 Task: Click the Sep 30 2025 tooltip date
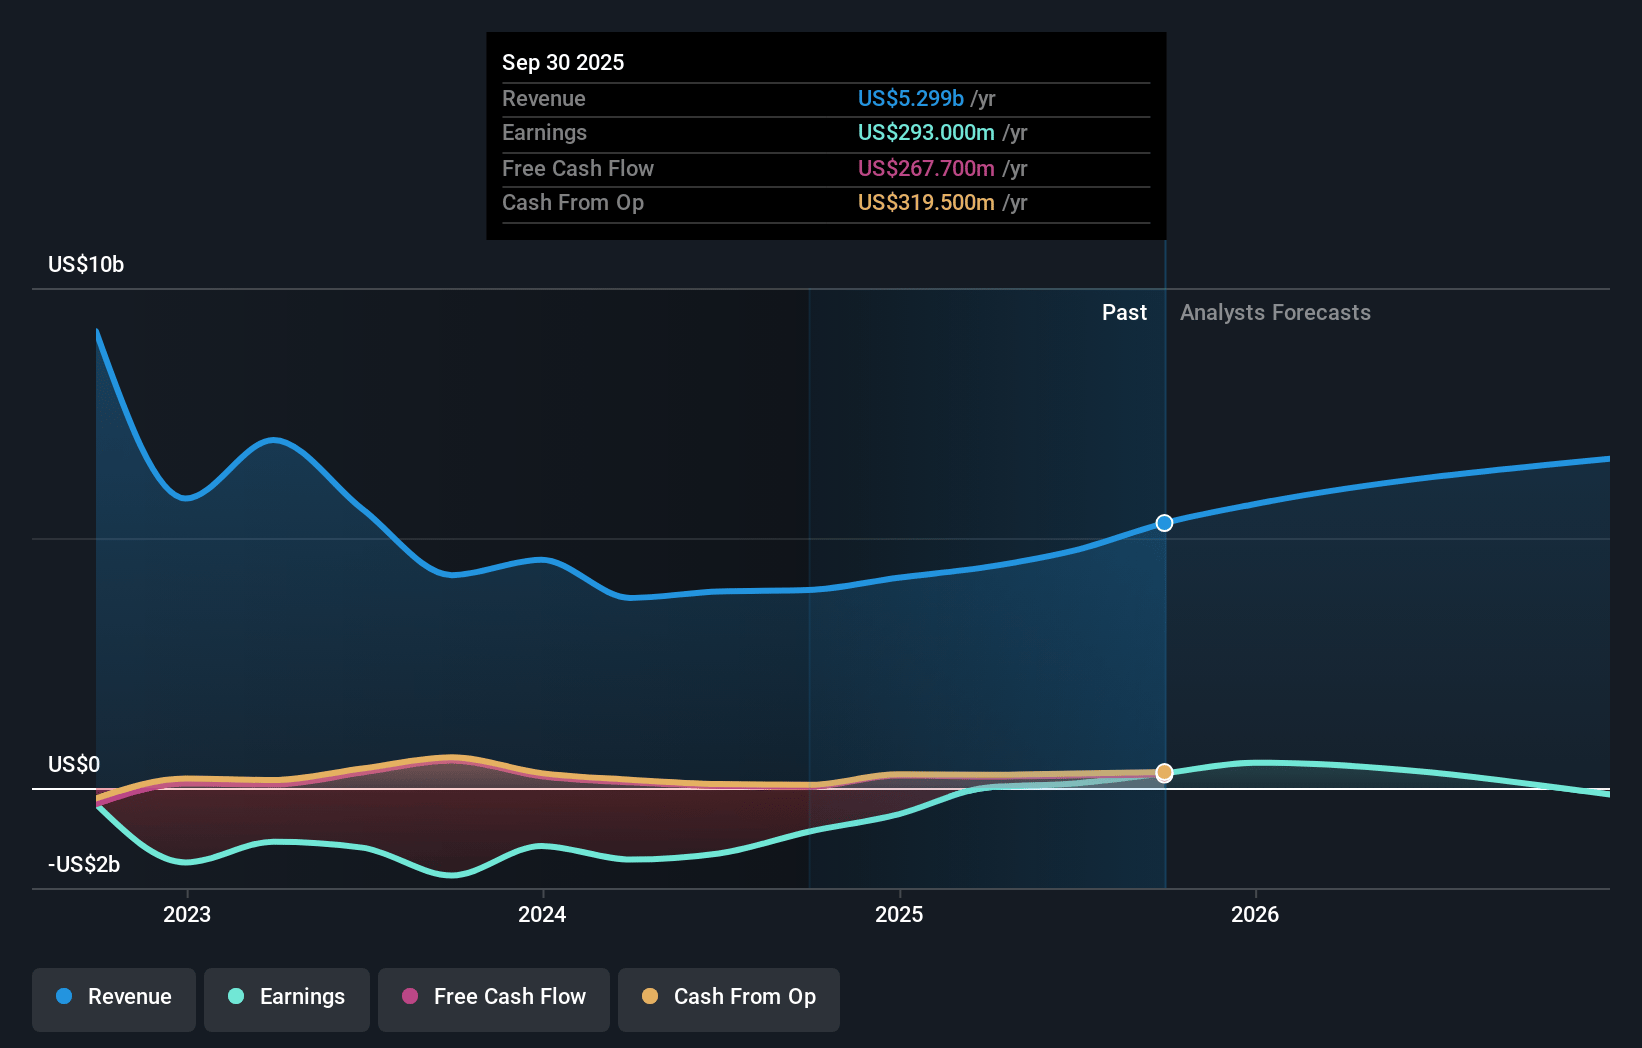[563, 63]
